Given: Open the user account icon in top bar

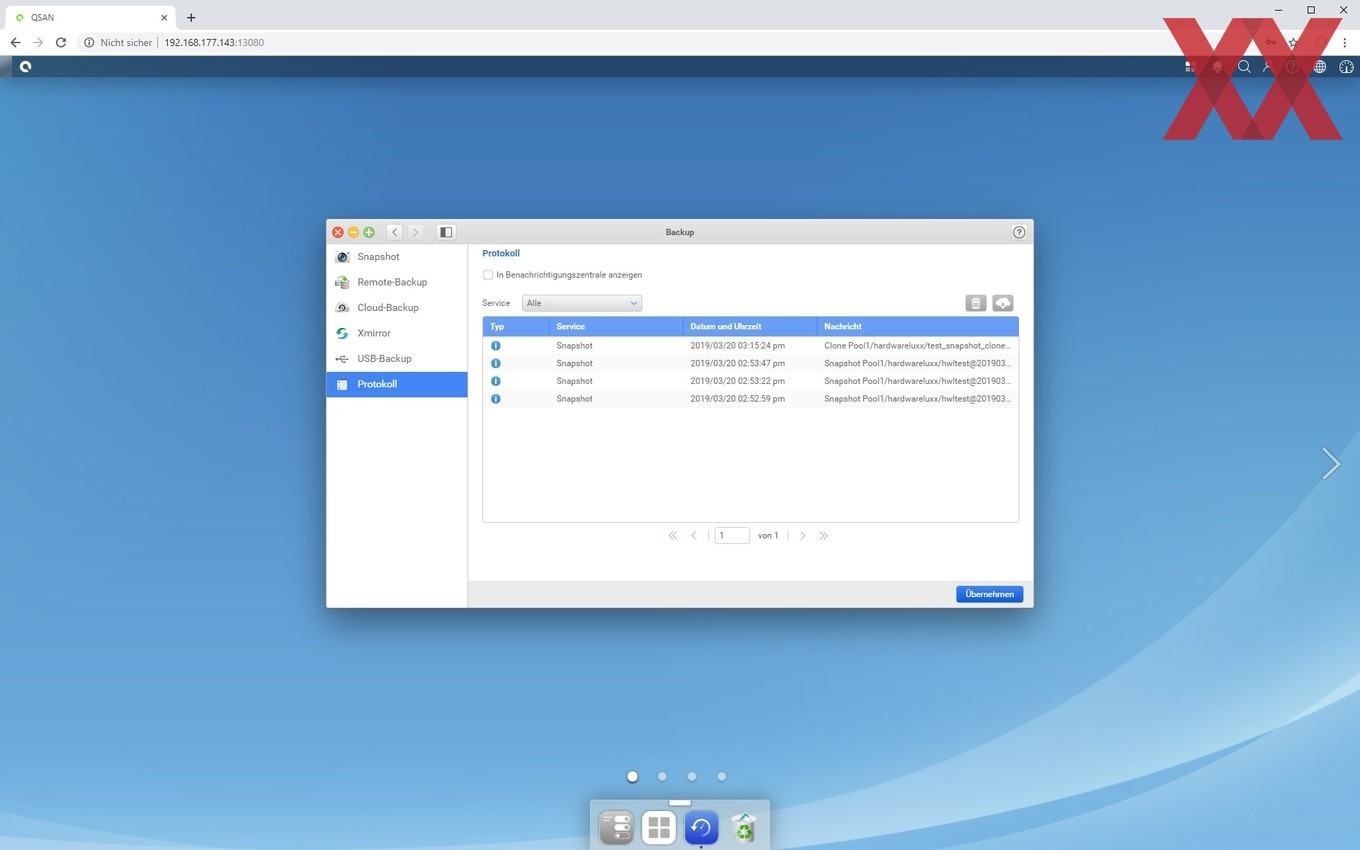Looking at the screenshot, I should pyautogui.click(x=1268, y=67).
